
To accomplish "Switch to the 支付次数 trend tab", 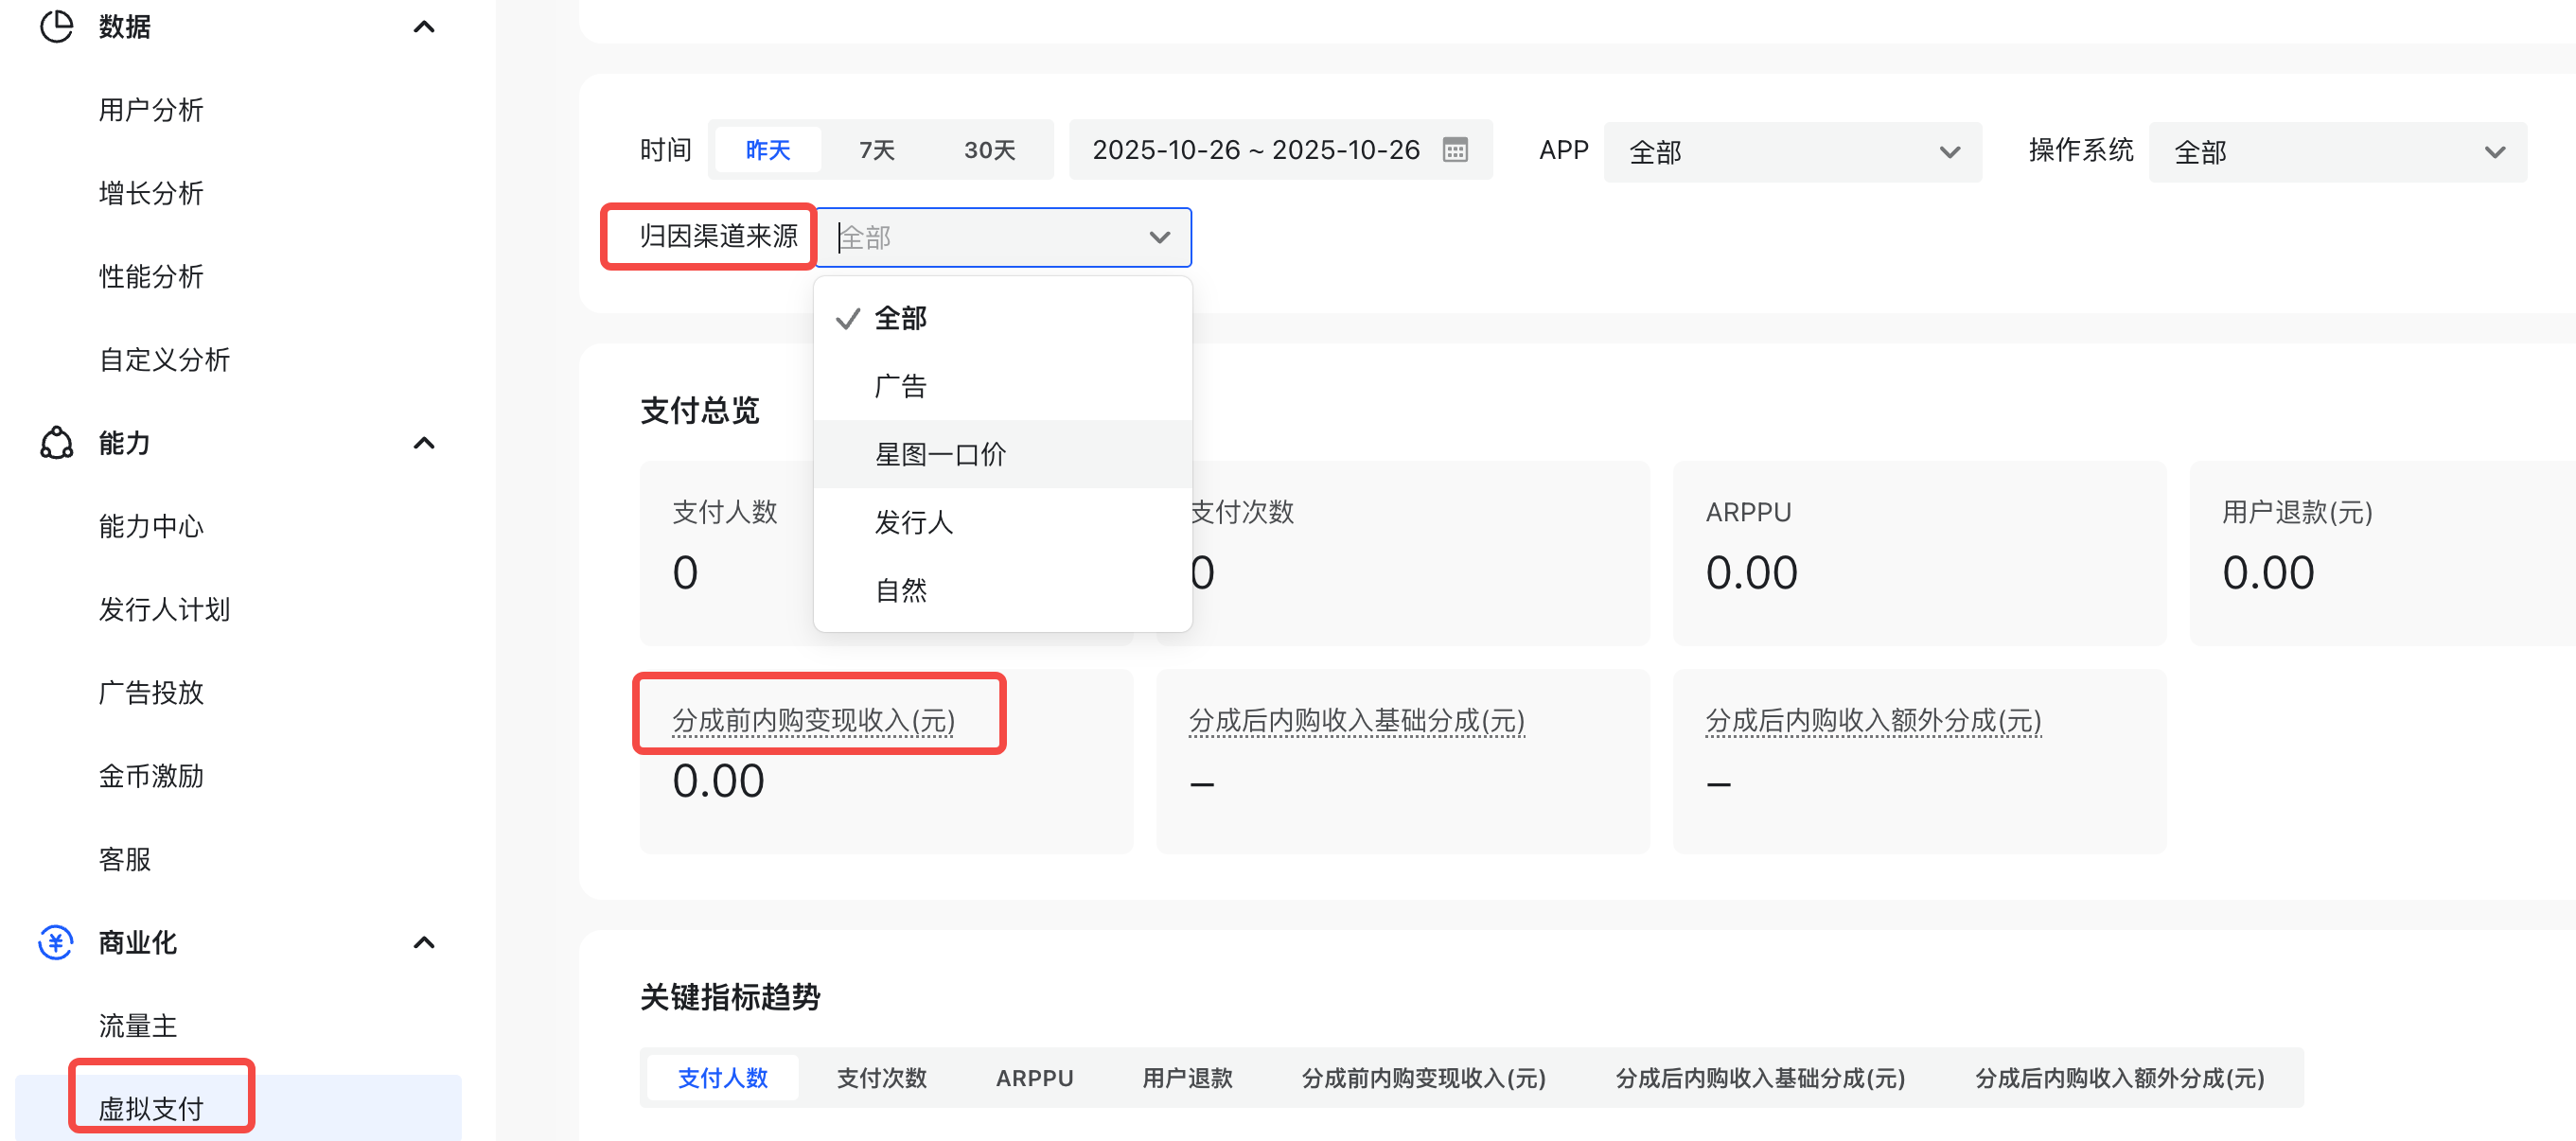I will [x=881, y=1077].
